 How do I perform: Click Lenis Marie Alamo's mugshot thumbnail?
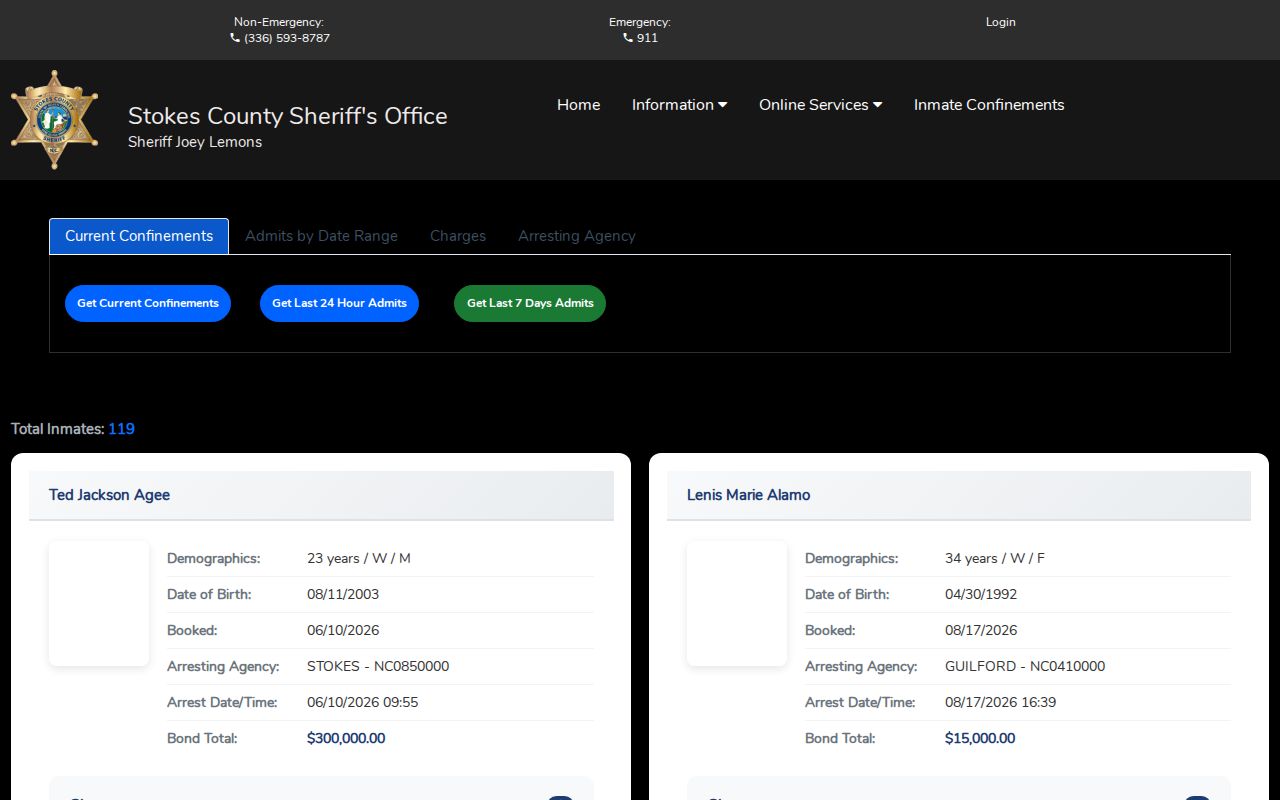click(737, 603)
